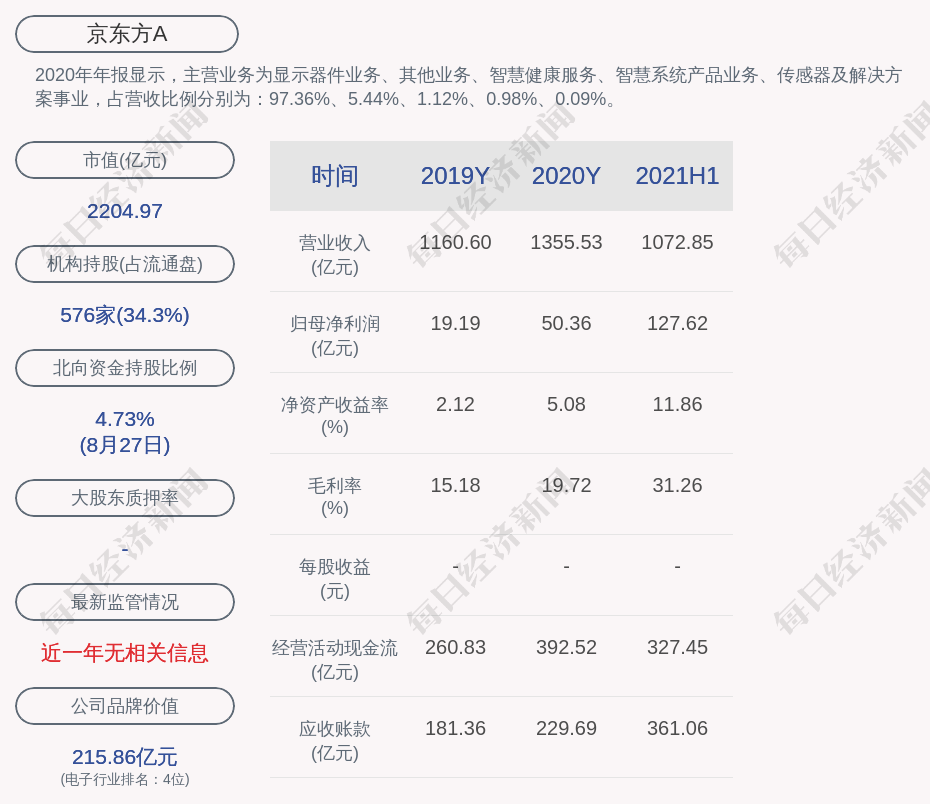The height and width of the screenshot is (804, 930).
Task: Click the 京东方A company name pill
Action: [126, 34]
